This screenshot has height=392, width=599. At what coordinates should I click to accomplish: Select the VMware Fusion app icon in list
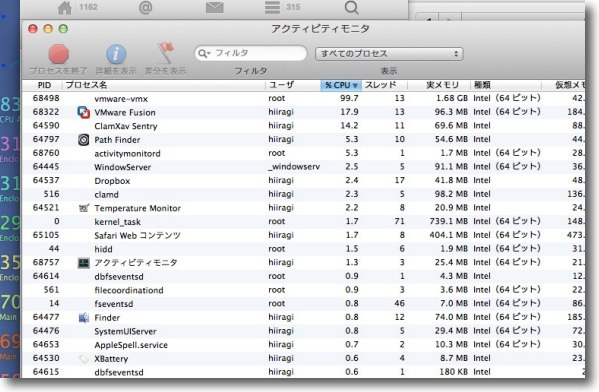click(x=83, y=112)
